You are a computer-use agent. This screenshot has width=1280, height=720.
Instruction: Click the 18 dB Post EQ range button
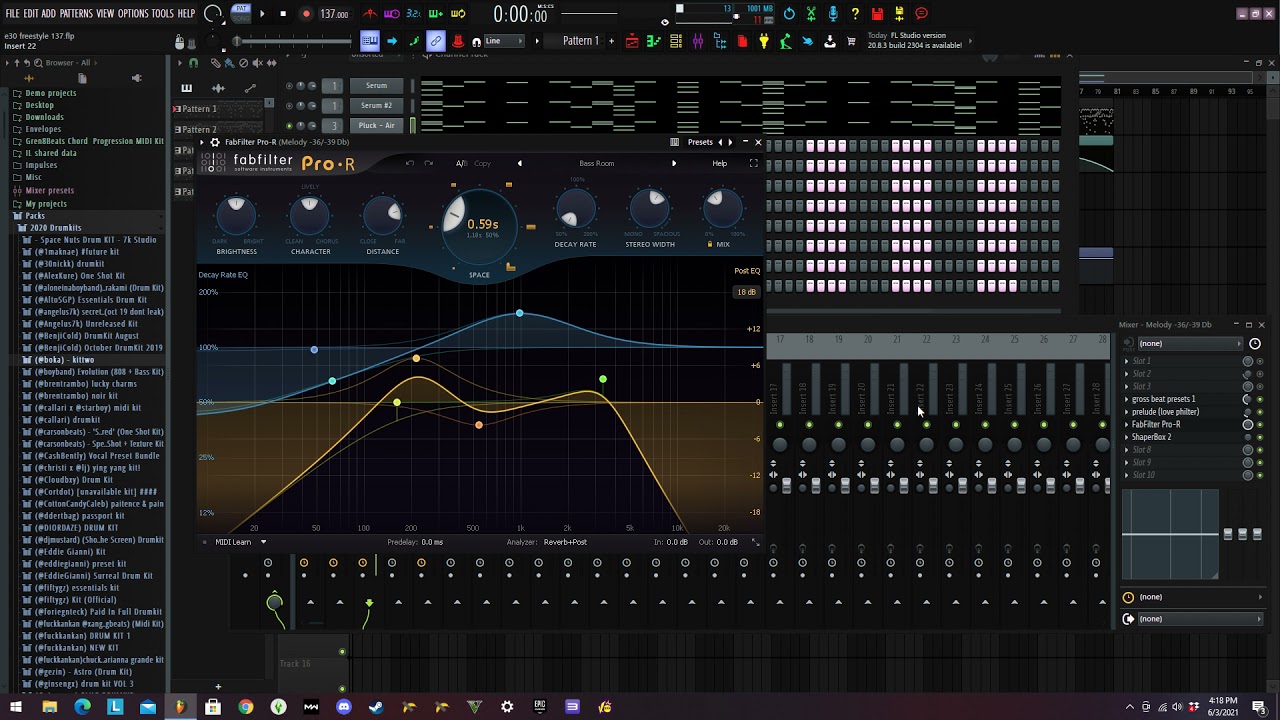[746, 292]
